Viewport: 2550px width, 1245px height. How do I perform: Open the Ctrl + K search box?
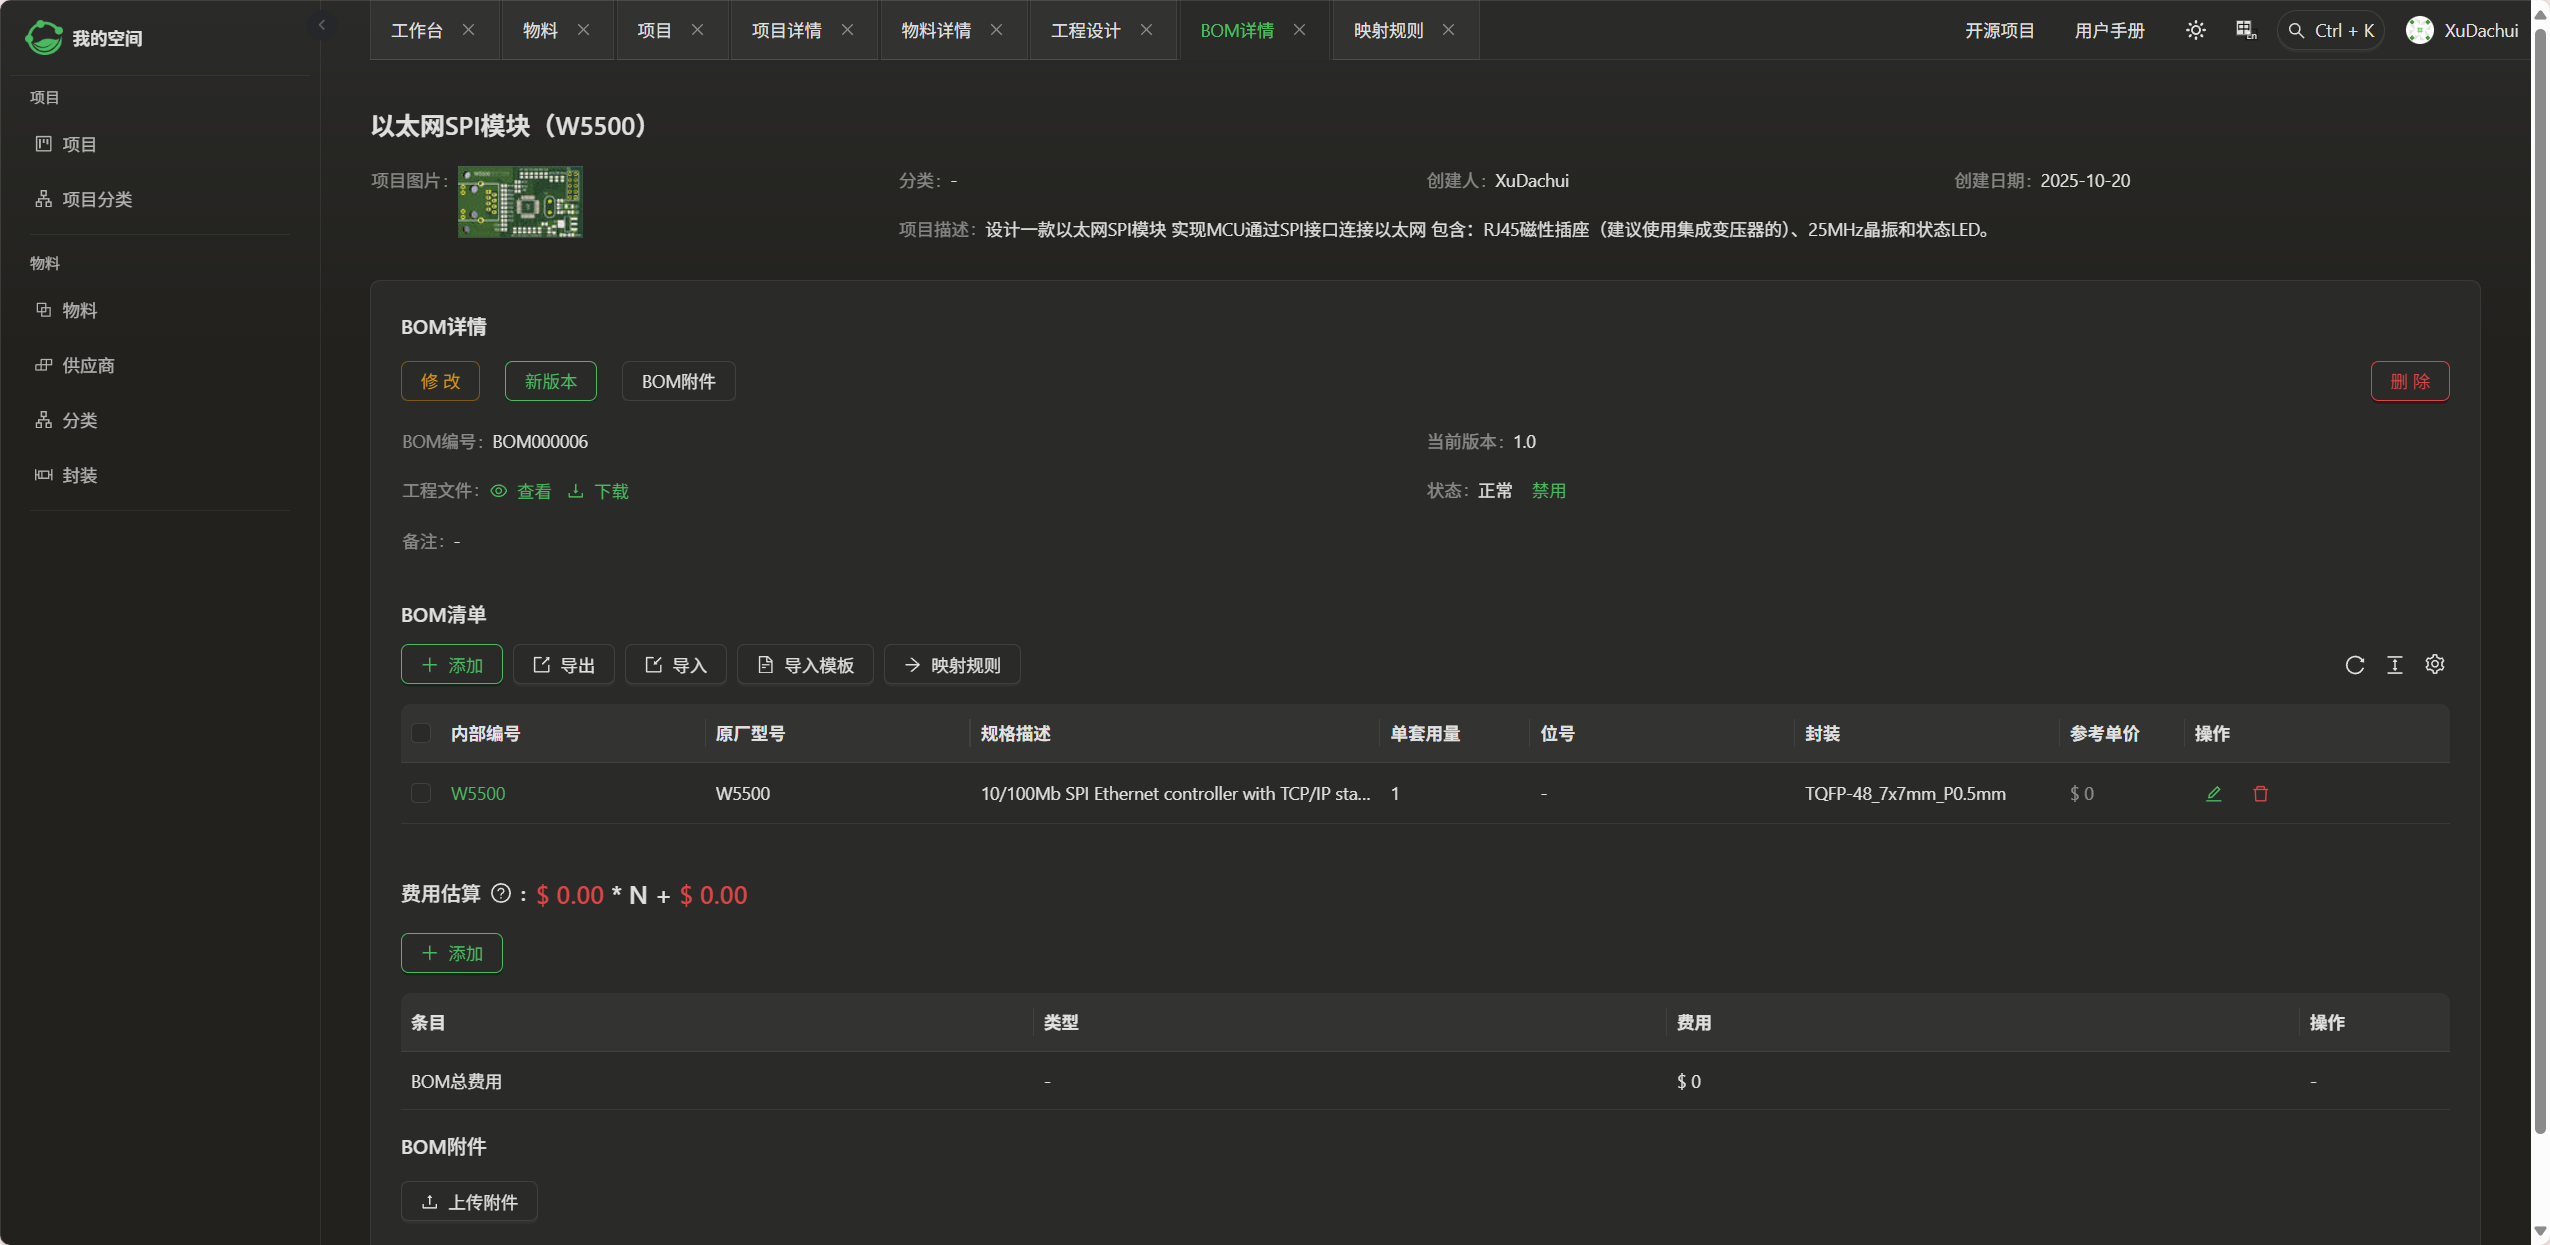click(2331, 30)
